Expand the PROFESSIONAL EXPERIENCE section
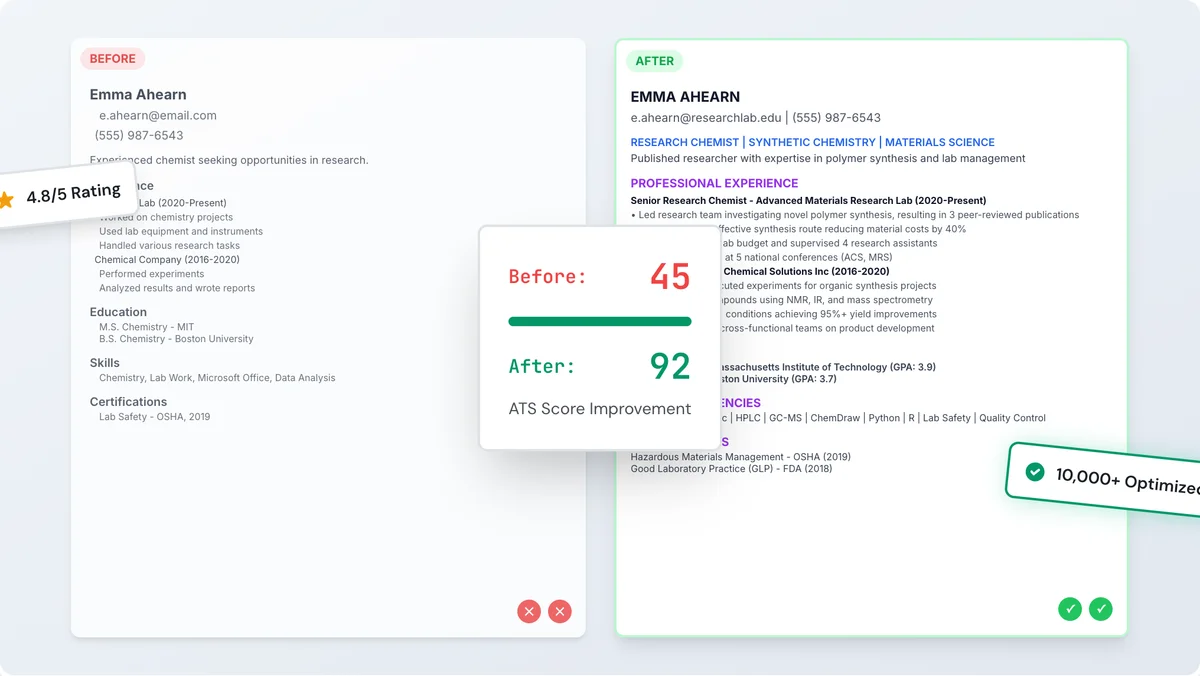The height and width of the screenshot is (676, 1200). [x=714, y=183]
